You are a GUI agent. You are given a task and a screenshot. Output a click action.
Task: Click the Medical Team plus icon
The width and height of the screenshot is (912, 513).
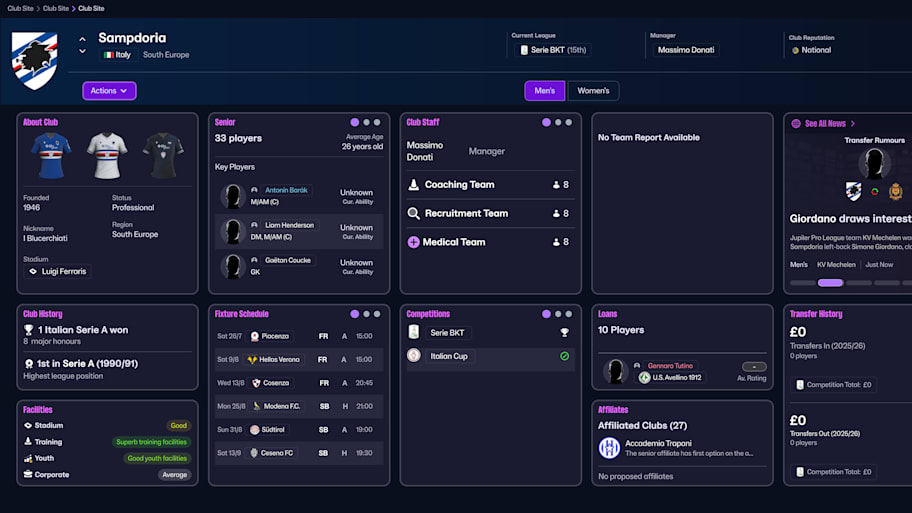click(414, 242)
